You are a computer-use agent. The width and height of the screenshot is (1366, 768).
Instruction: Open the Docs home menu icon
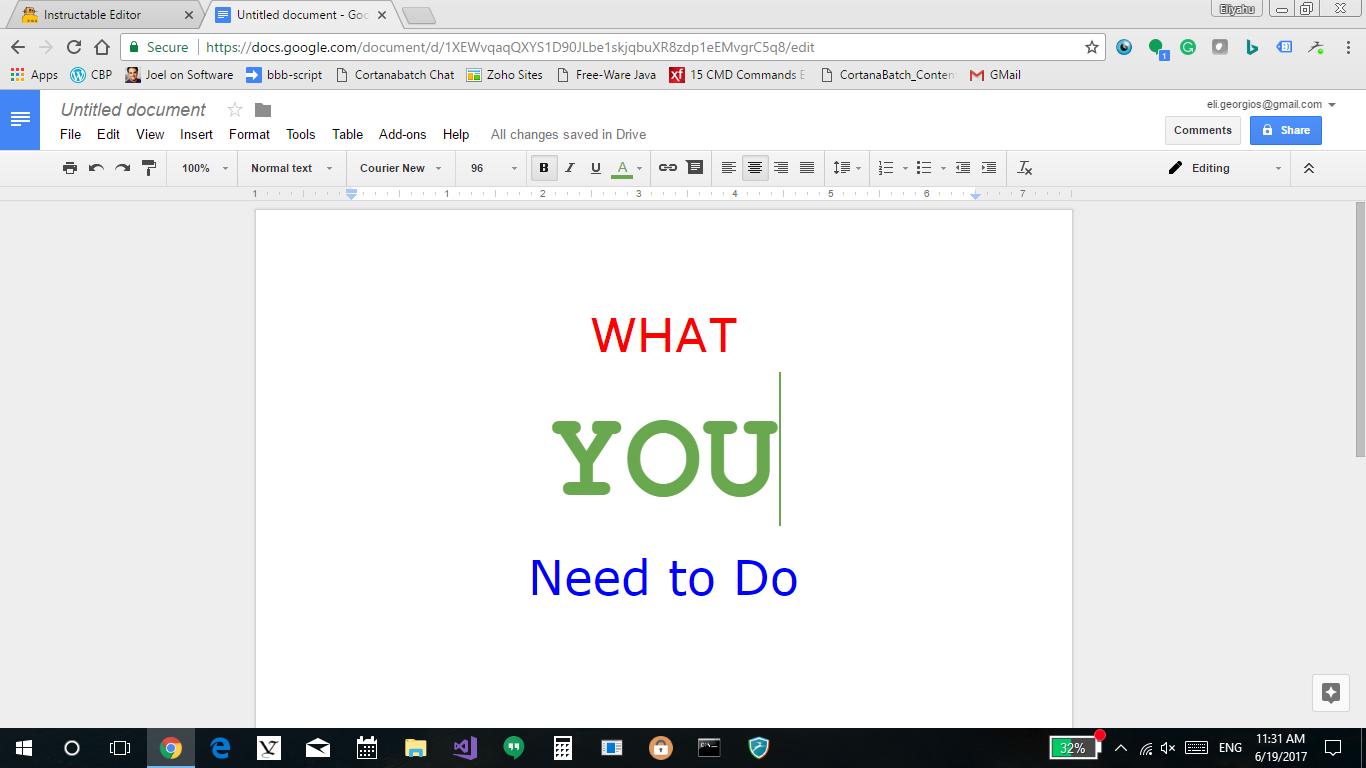click(x=20, y=120)
